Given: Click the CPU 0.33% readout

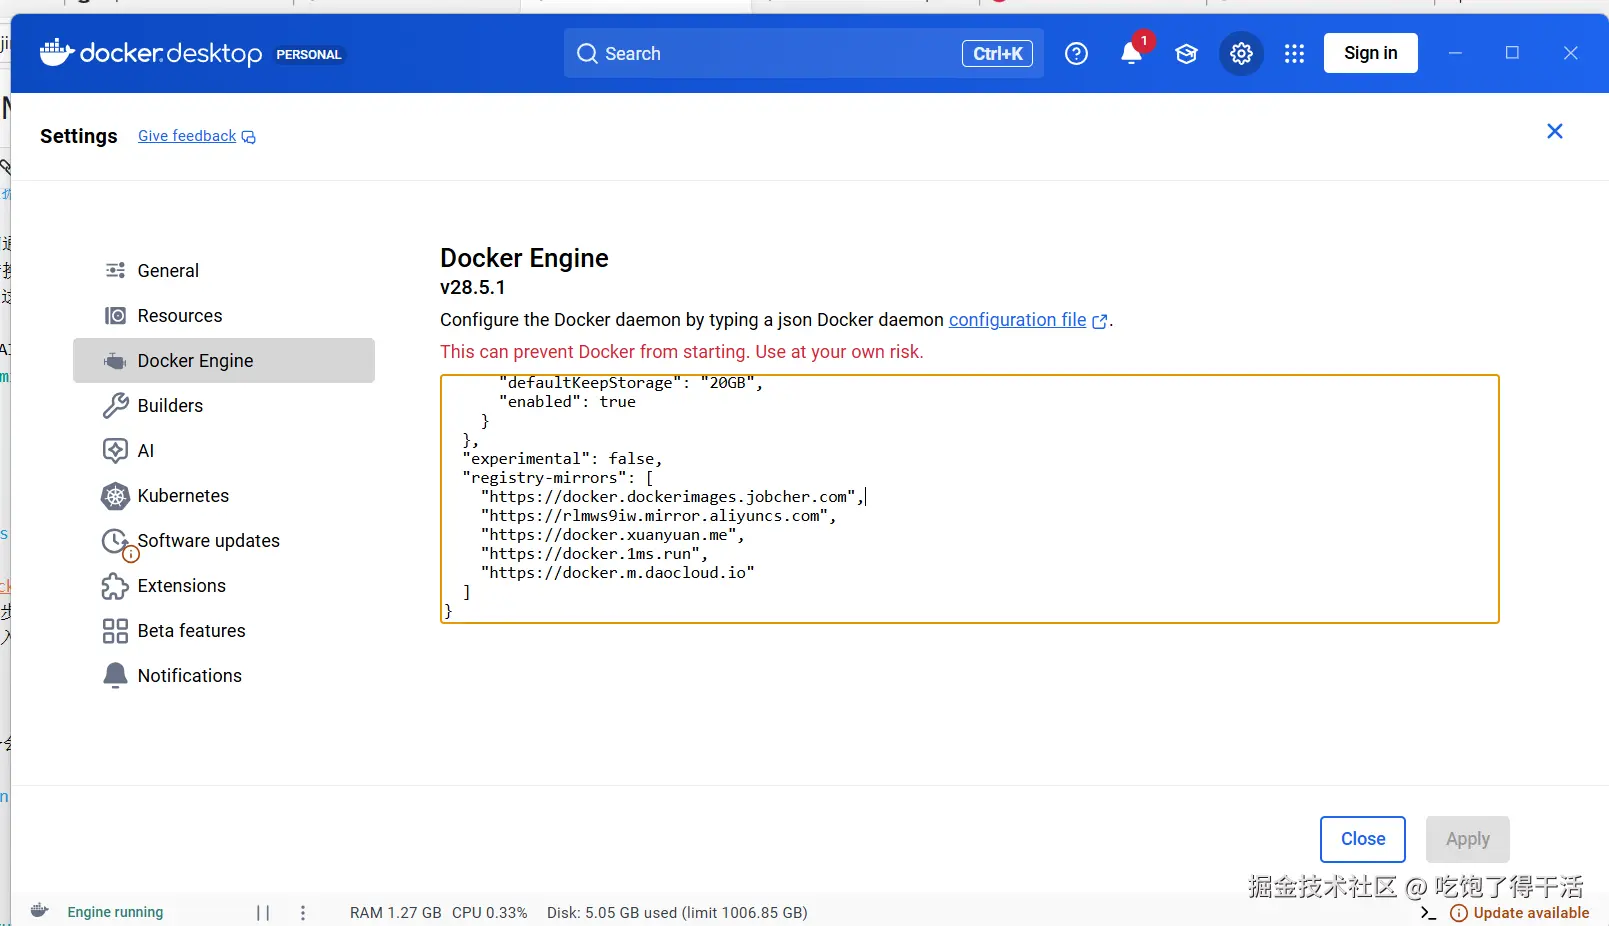Looking at the screenshot, I should 489,912.
